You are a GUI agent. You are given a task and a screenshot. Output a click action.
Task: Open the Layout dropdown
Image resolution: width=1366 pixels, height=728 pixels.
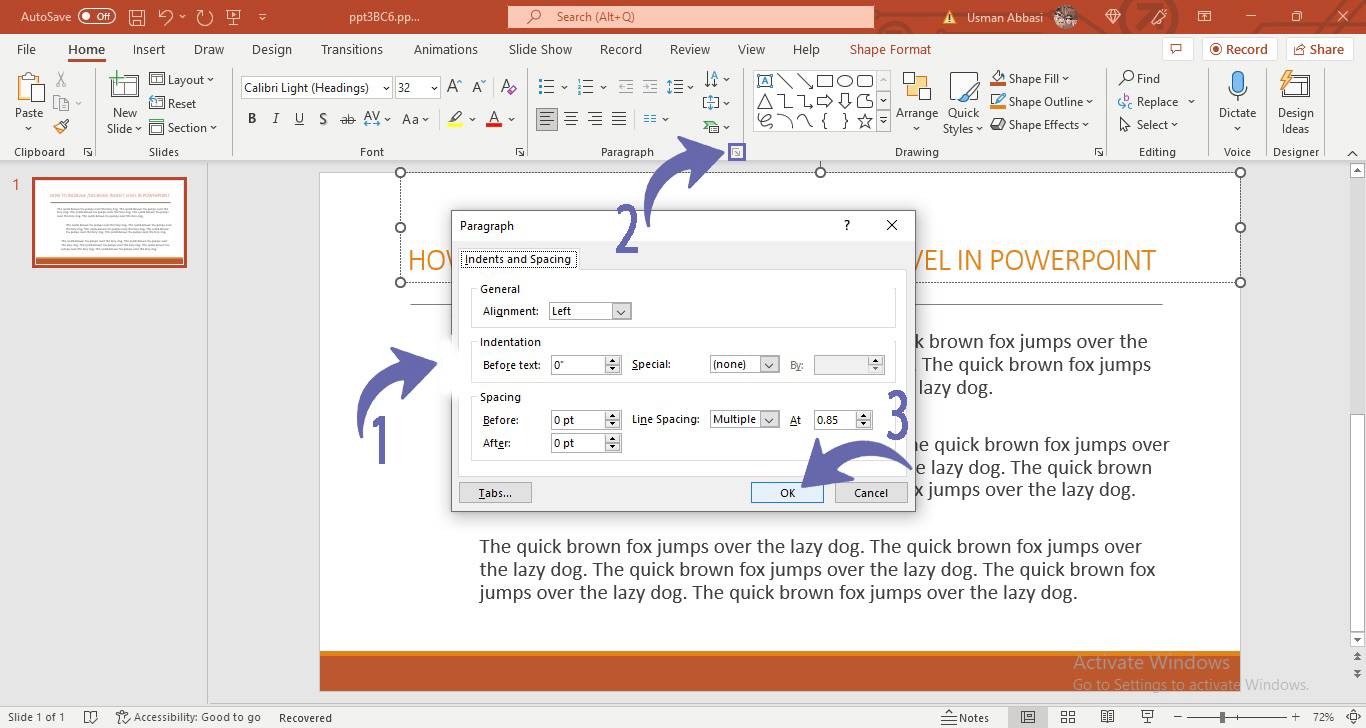[x=182, y=79]
